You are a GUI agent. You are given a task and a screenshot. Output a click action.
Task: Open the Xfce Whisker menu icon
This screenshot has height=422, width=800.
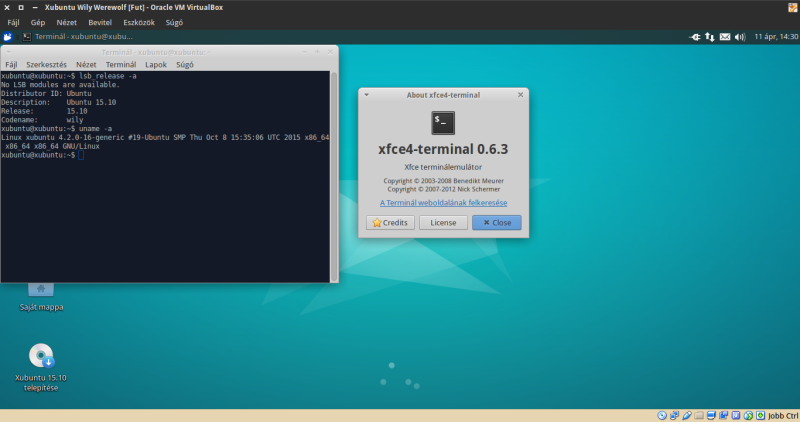[x=7, y=37]
